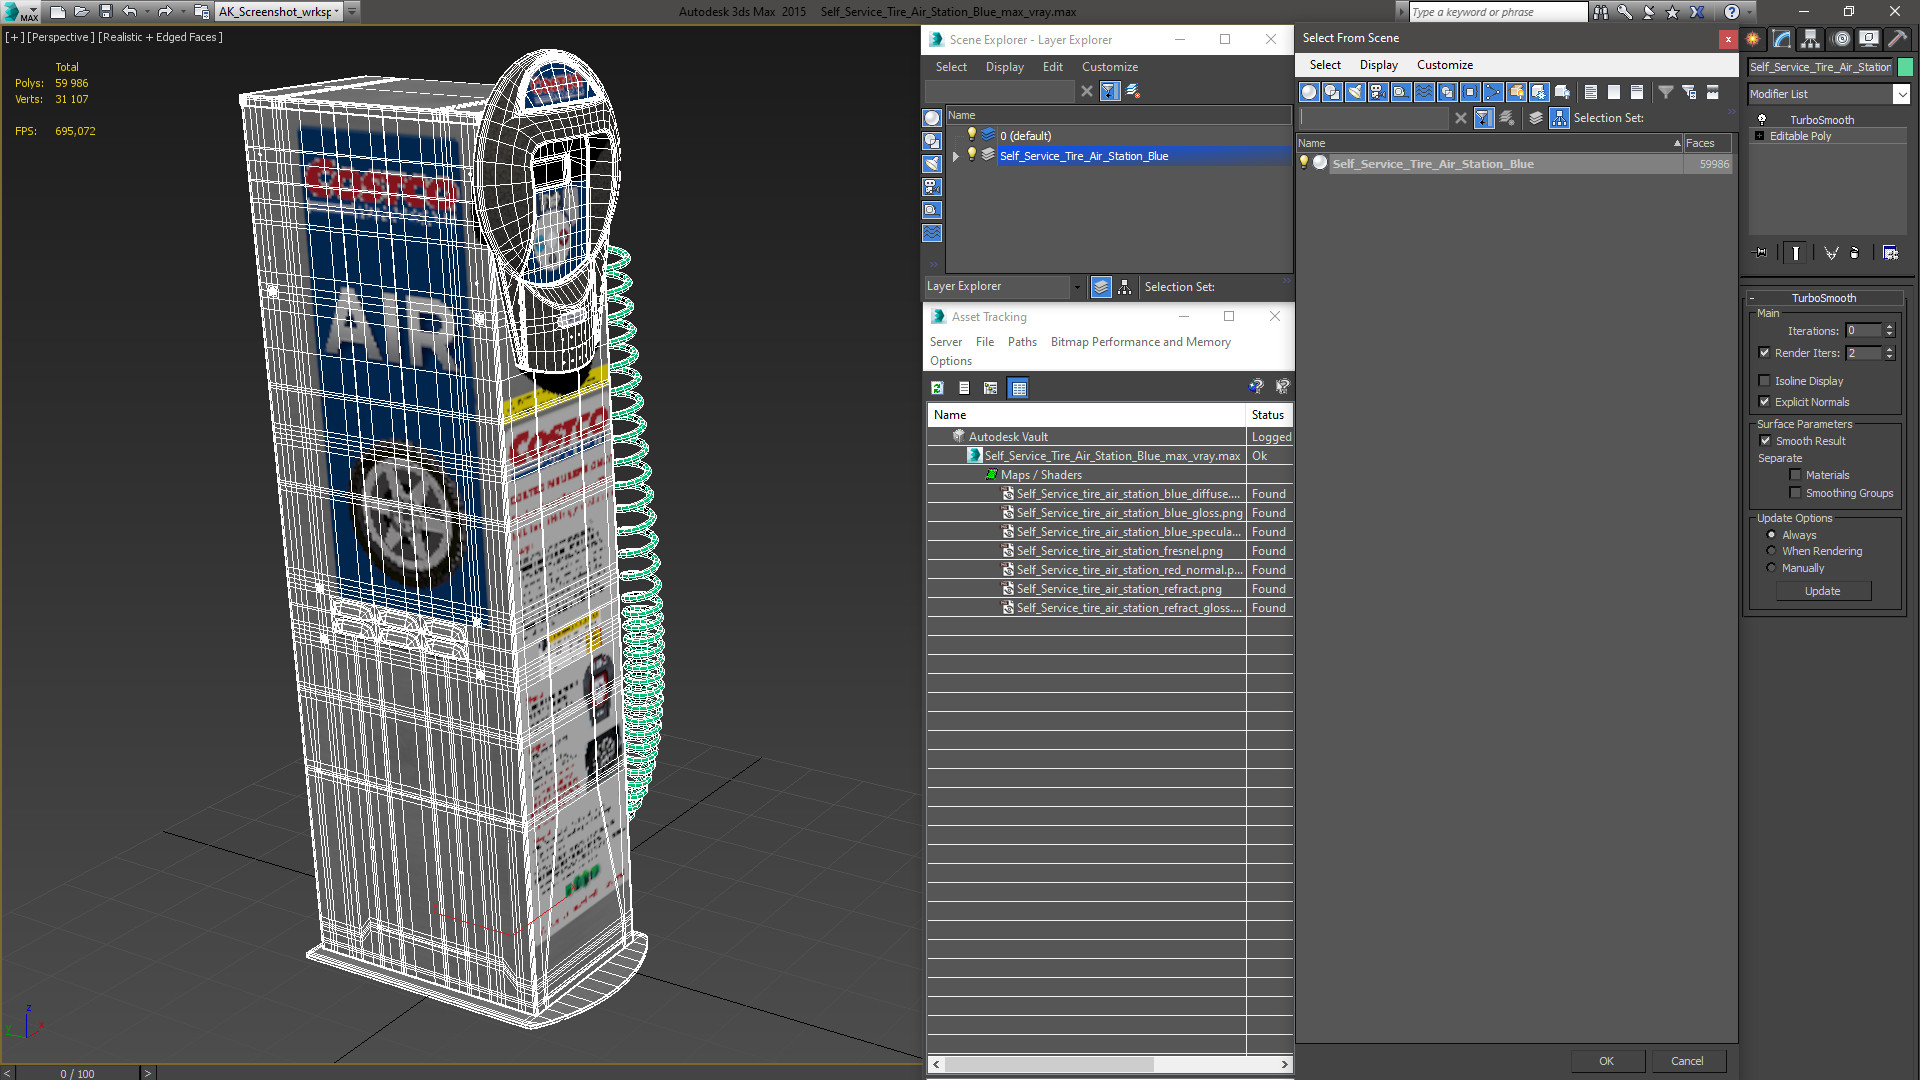
Task: Toggle the TurboSmooth modifier lightbulb
Action: click(x=1762, y=120)
